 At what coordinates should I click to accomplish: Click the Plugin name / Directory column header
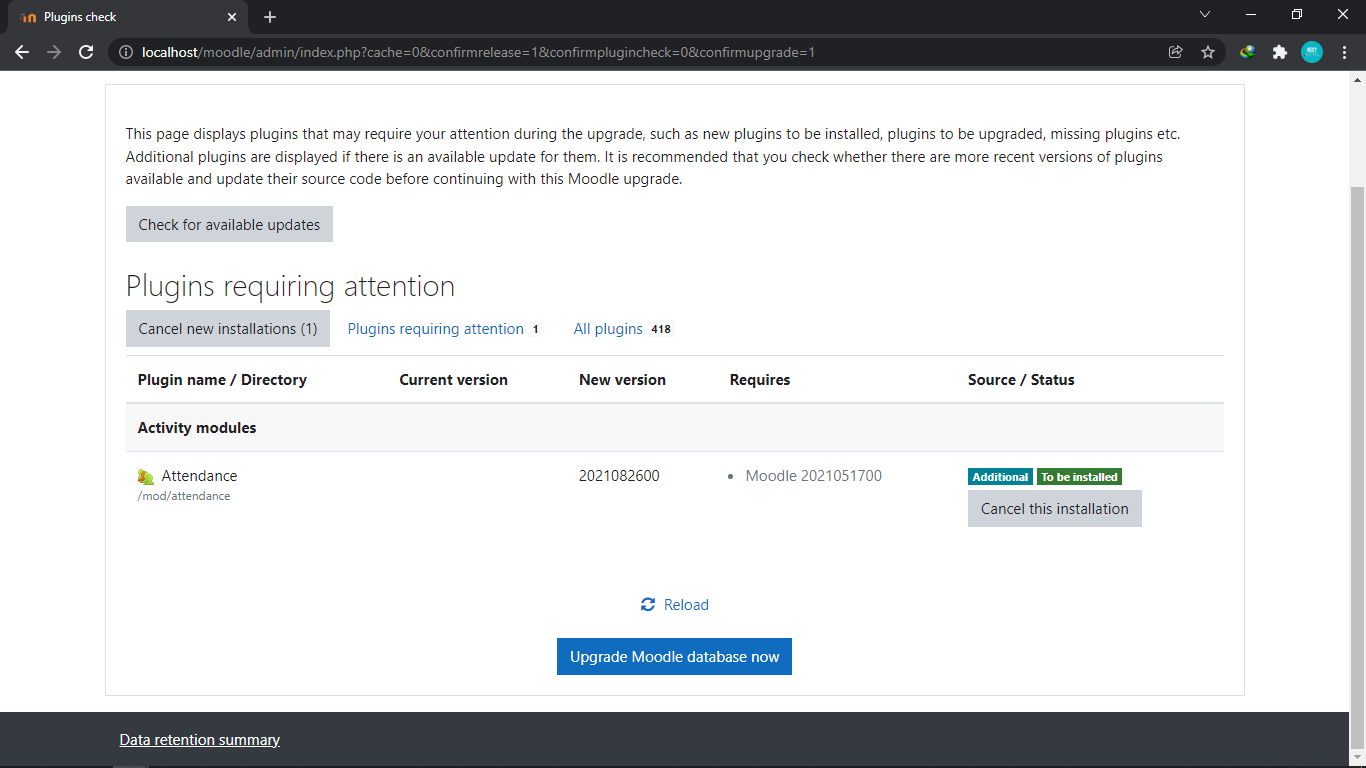coord(222,380)
